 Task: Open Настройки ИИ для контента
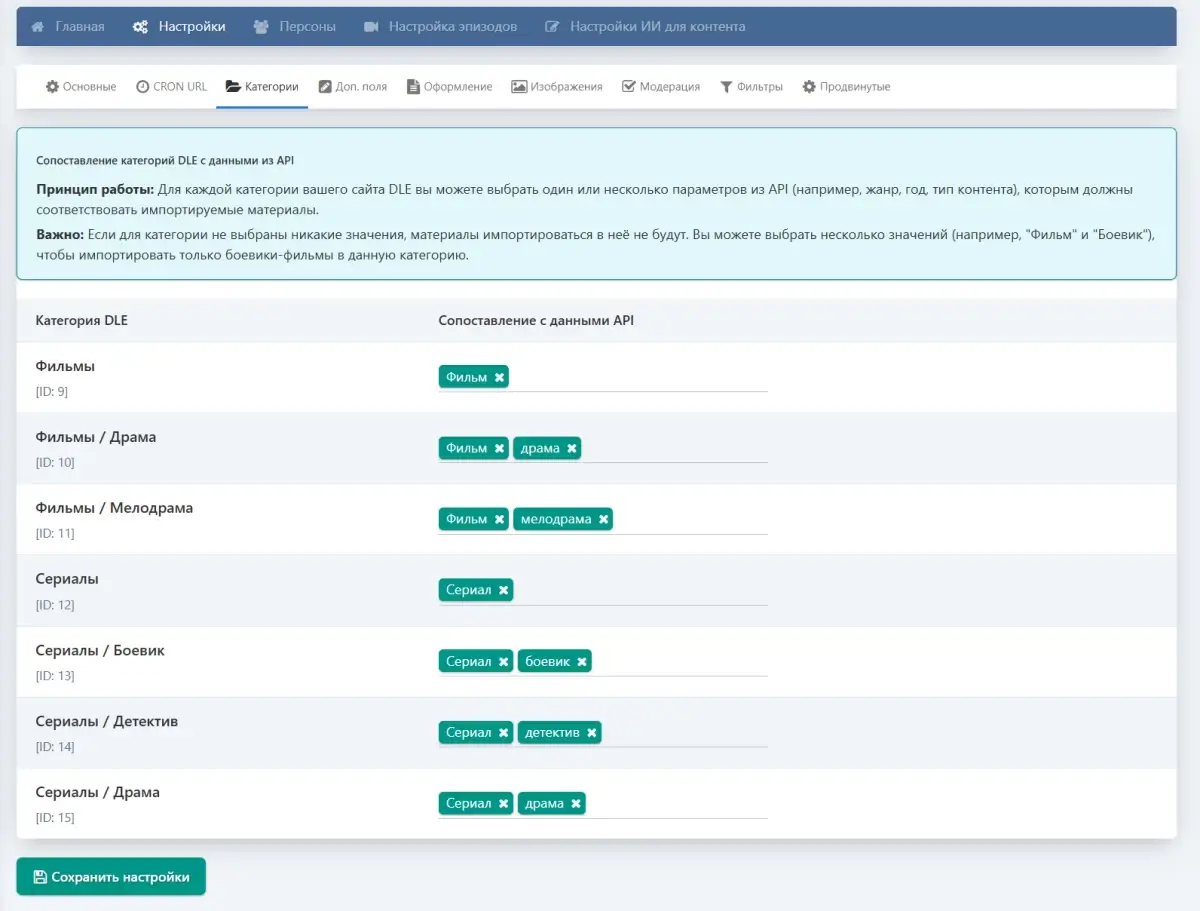tap(645, 26)
